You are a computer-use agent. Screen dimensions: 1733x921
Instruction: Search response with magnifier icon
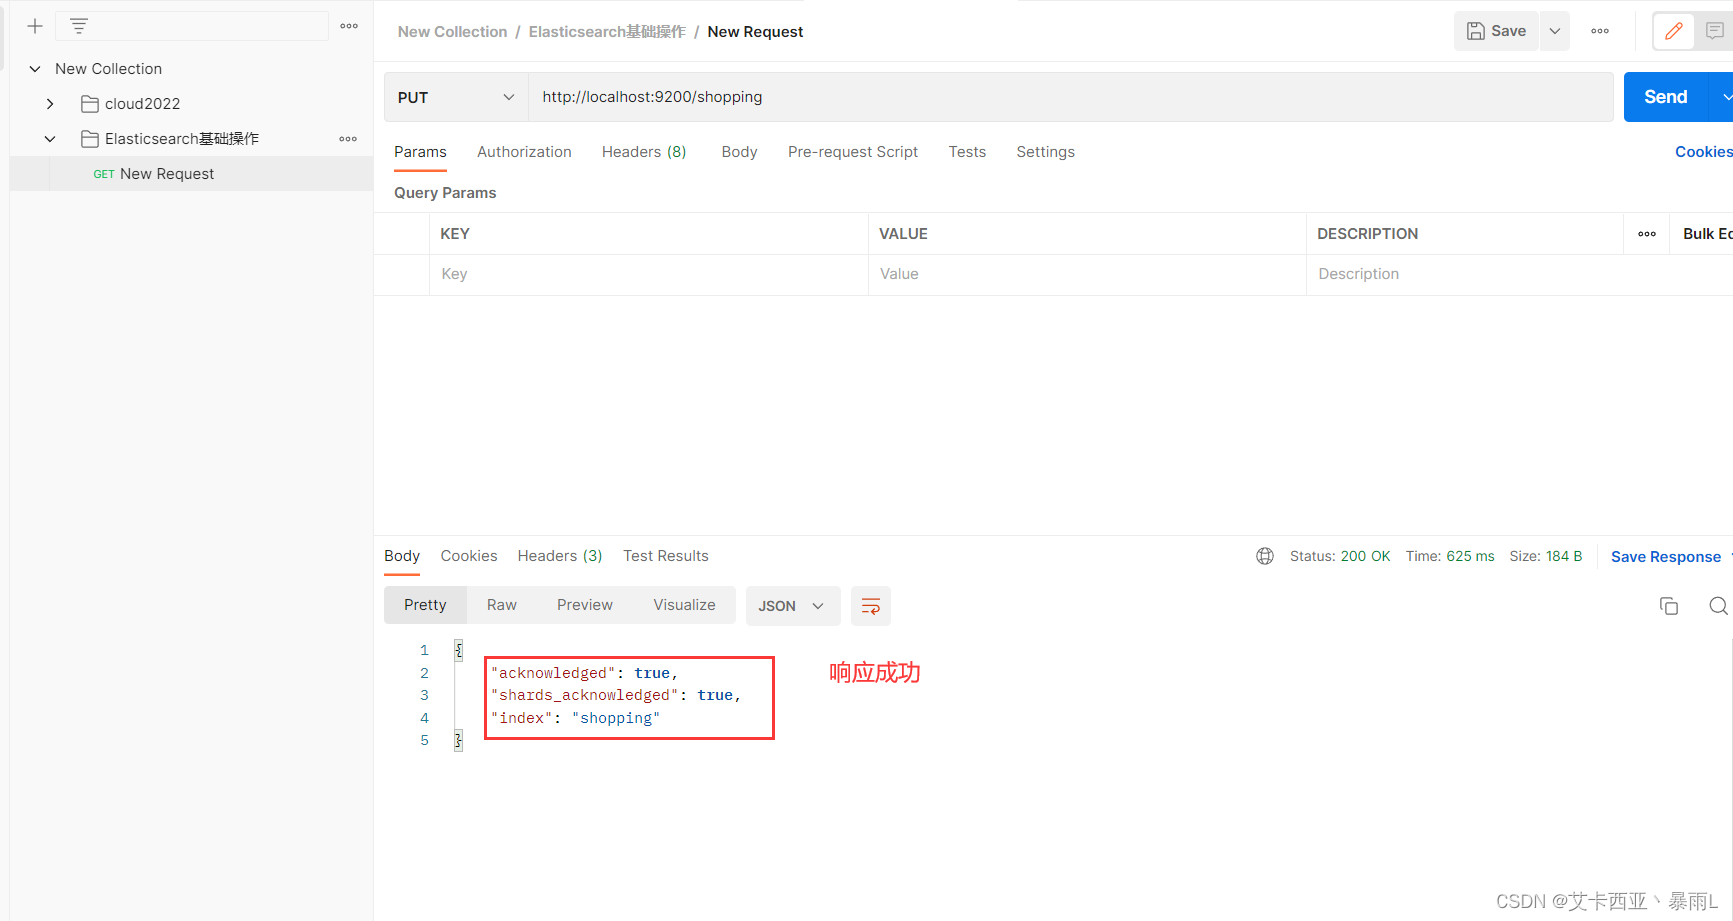(1718, 606)
